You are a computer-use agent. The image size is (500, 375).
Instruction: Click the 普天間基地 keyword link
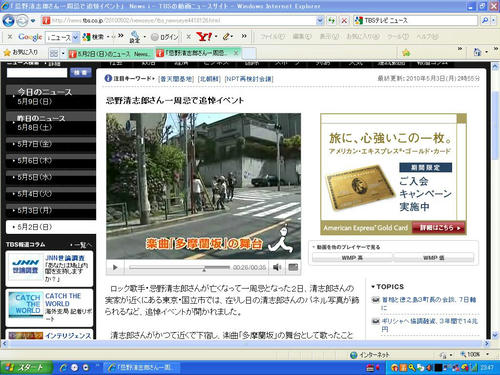pyautogui.click(x=176, y=79)
